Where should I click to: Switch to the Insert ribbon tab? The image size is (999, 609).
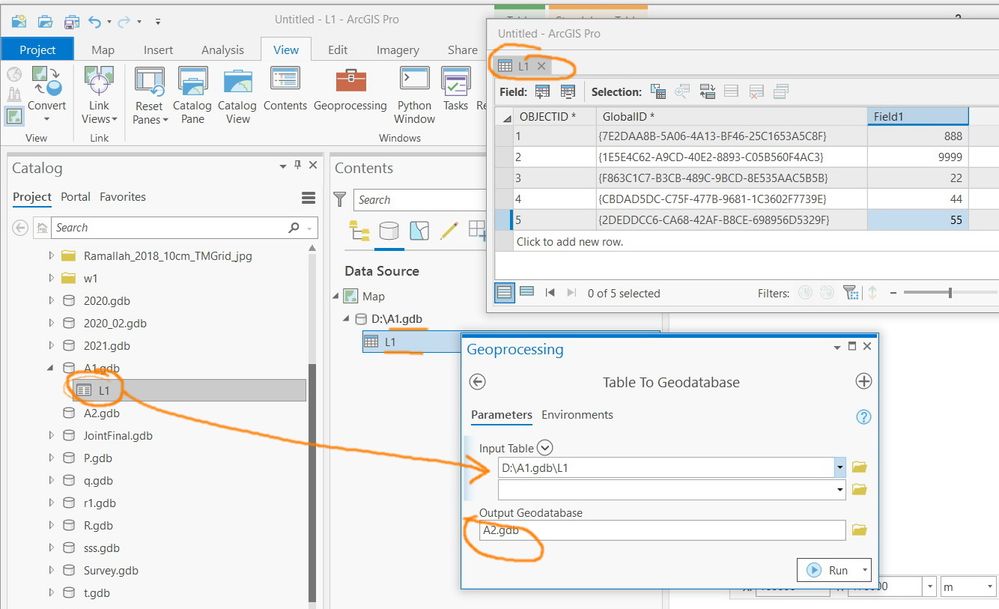tap(158, 50)
